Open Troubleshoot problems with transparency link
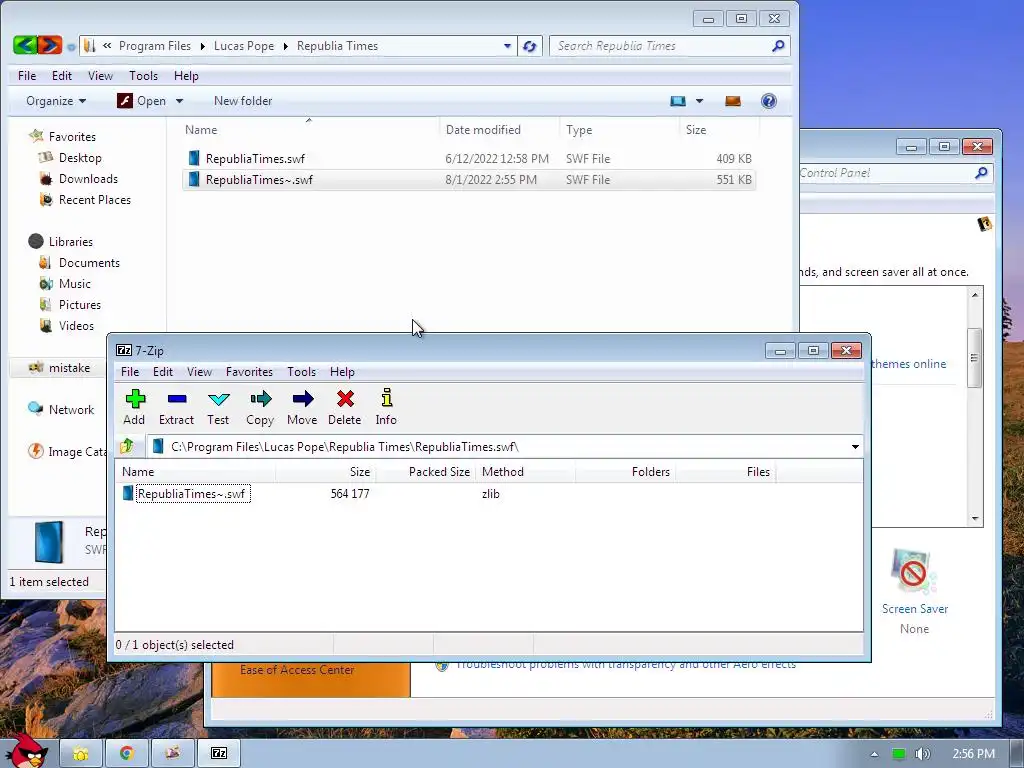 click(x=625, y=666)
